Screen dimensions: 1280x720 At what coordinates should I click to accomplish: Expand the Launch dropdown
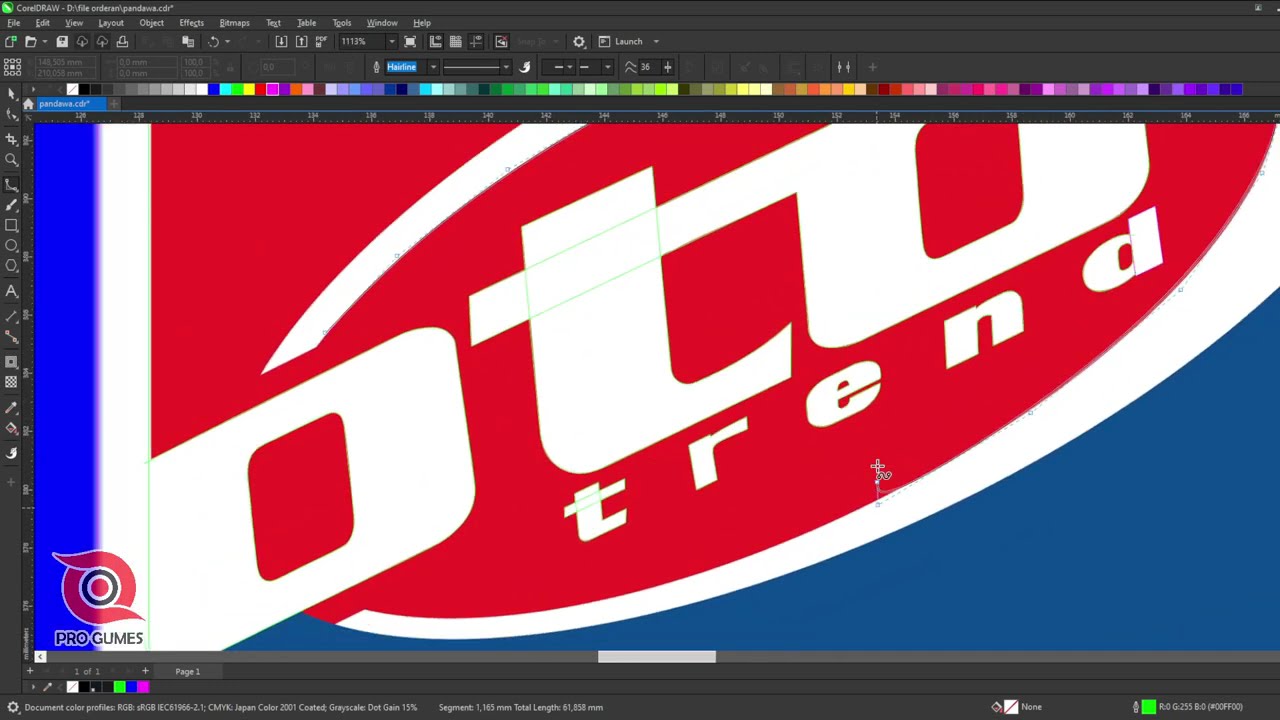[656, 41]
